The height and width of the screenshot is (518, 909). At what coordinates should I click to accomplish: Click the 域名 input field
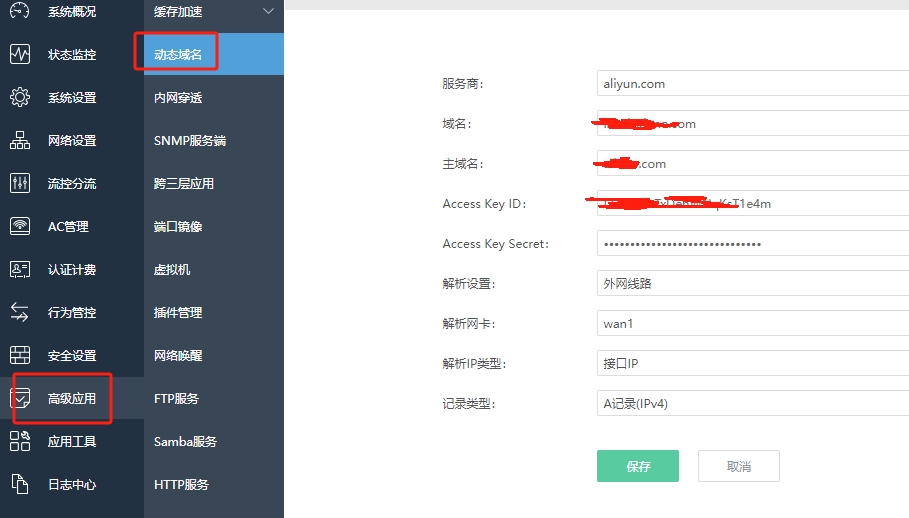(753, 123)
